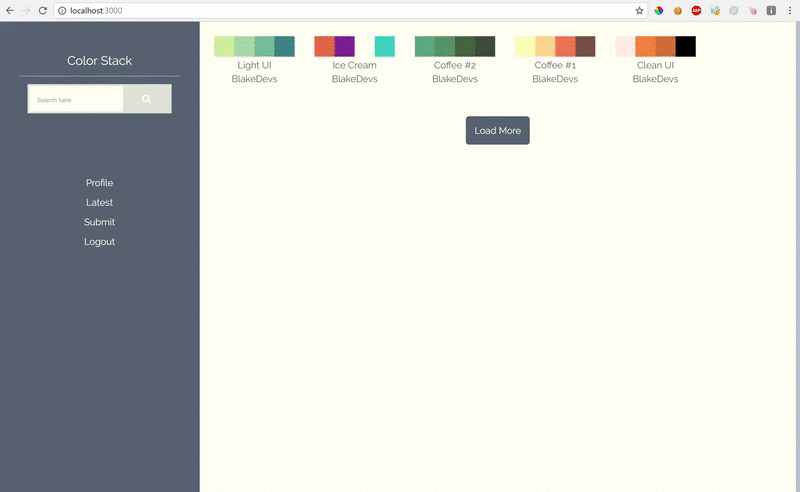This screenshot has height=492, width=800.
Task: Open the Light UI palette title
Action: [x=254, y=65]
